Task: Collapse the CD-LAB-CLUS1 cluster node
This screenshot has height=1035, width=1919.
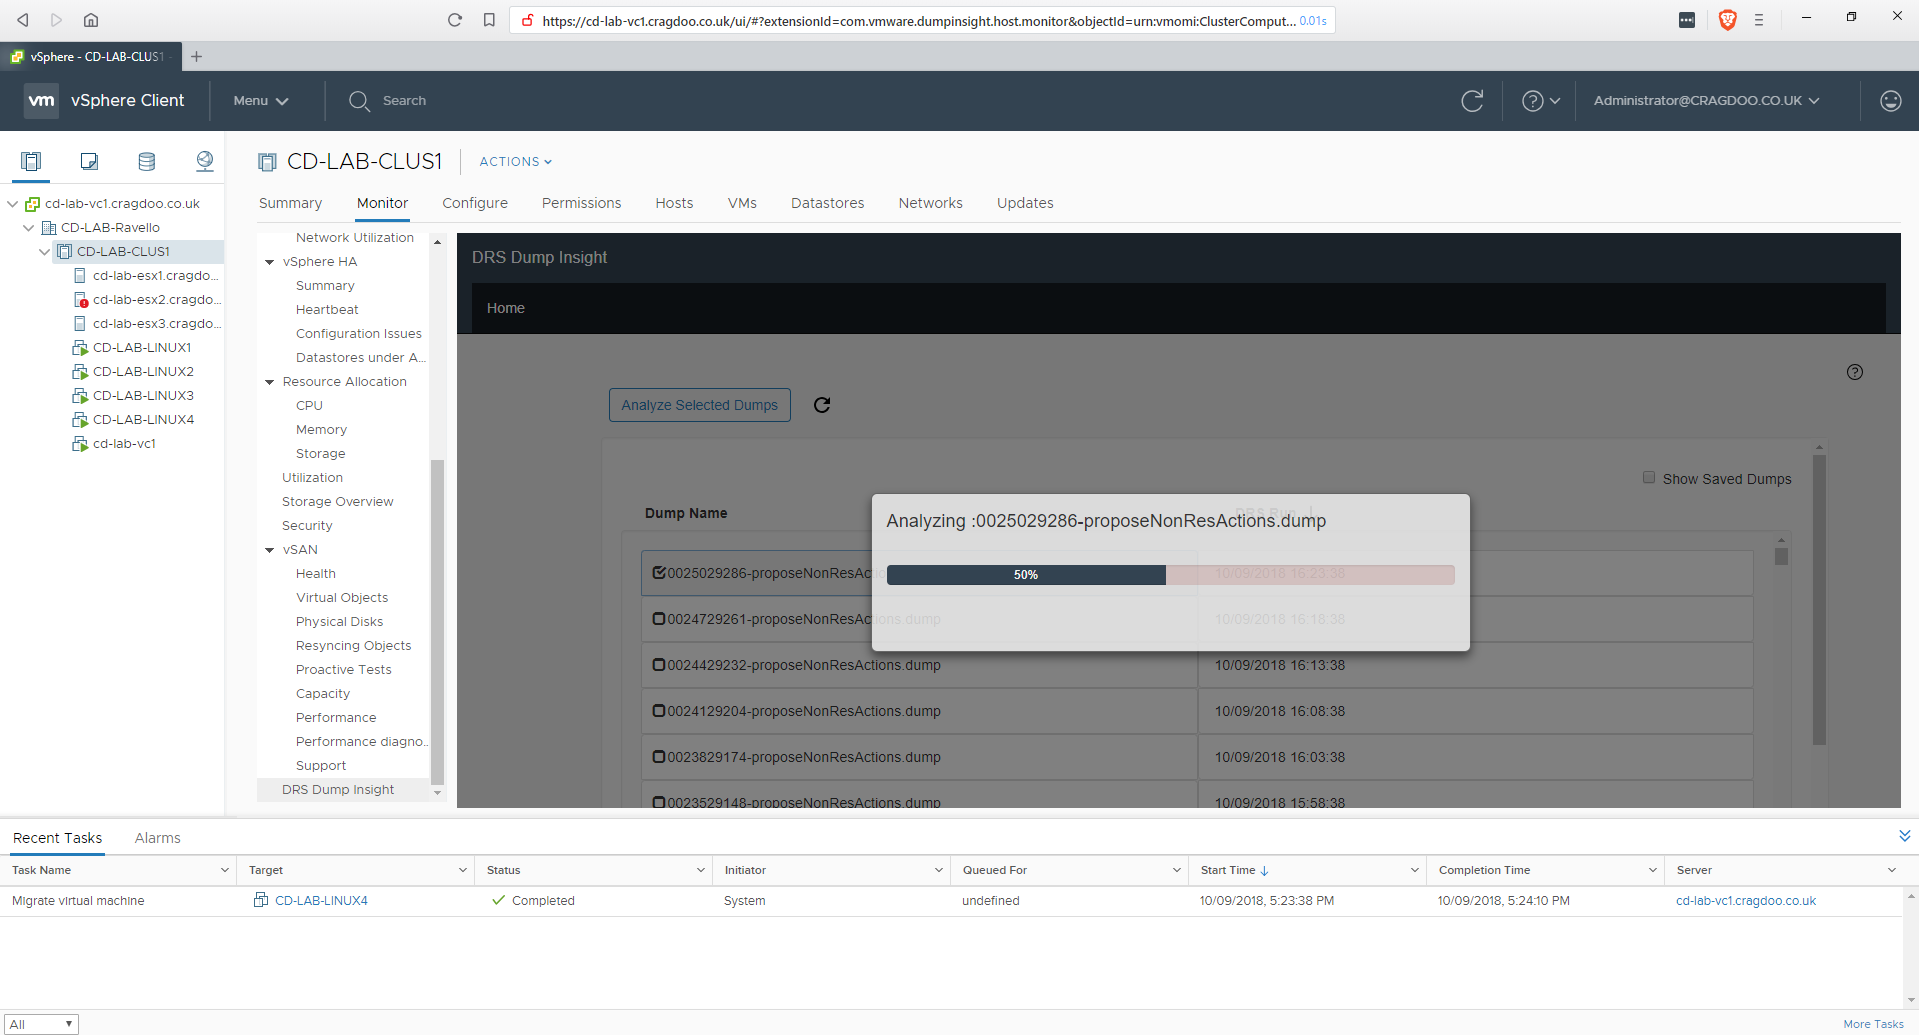Action: pyautogui.click(x=45, y=252)
